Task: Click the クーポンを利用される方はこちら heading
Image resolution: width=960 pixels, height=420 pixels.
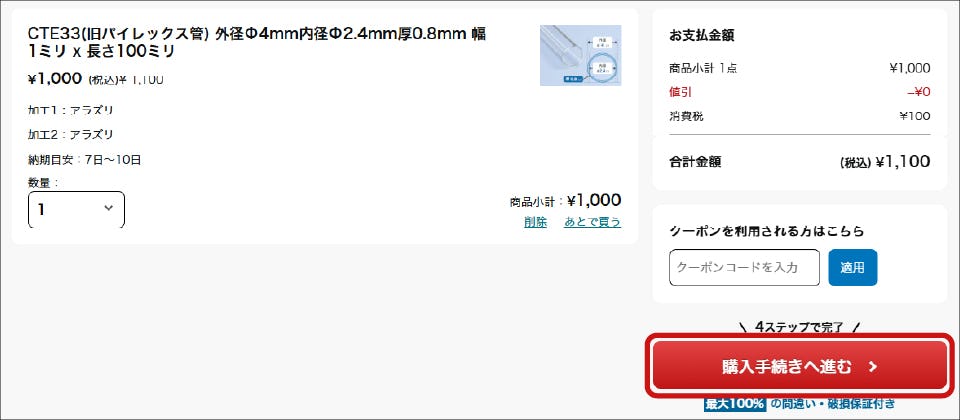Action: (x=767, y=231)
